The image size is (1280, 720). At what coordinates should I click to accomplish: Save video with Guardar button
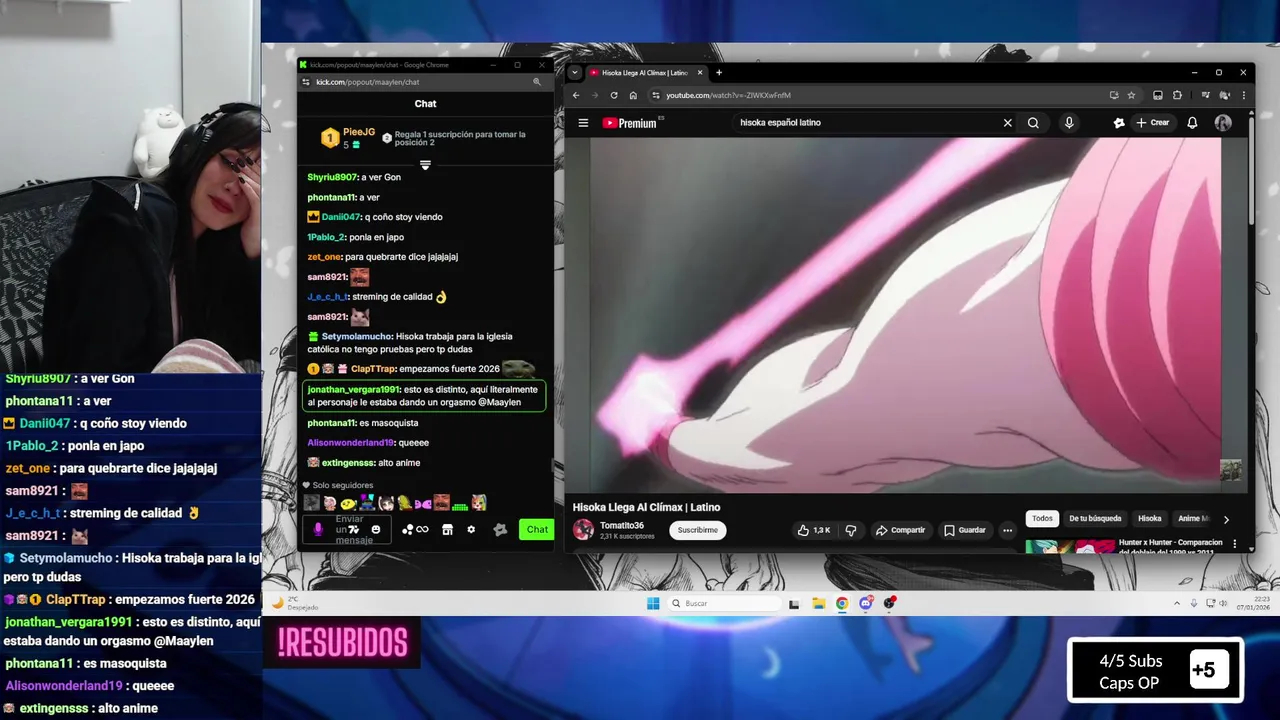965,530
